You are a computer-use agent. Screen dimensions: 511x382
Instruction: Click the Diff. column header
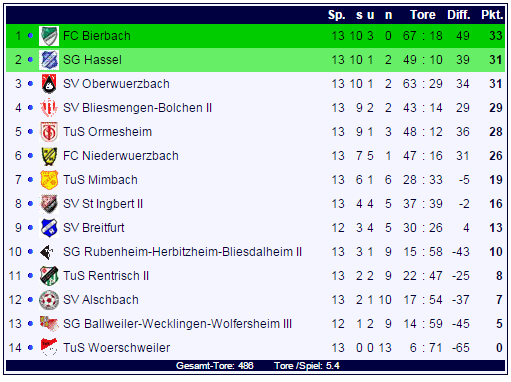pos(459,15)
